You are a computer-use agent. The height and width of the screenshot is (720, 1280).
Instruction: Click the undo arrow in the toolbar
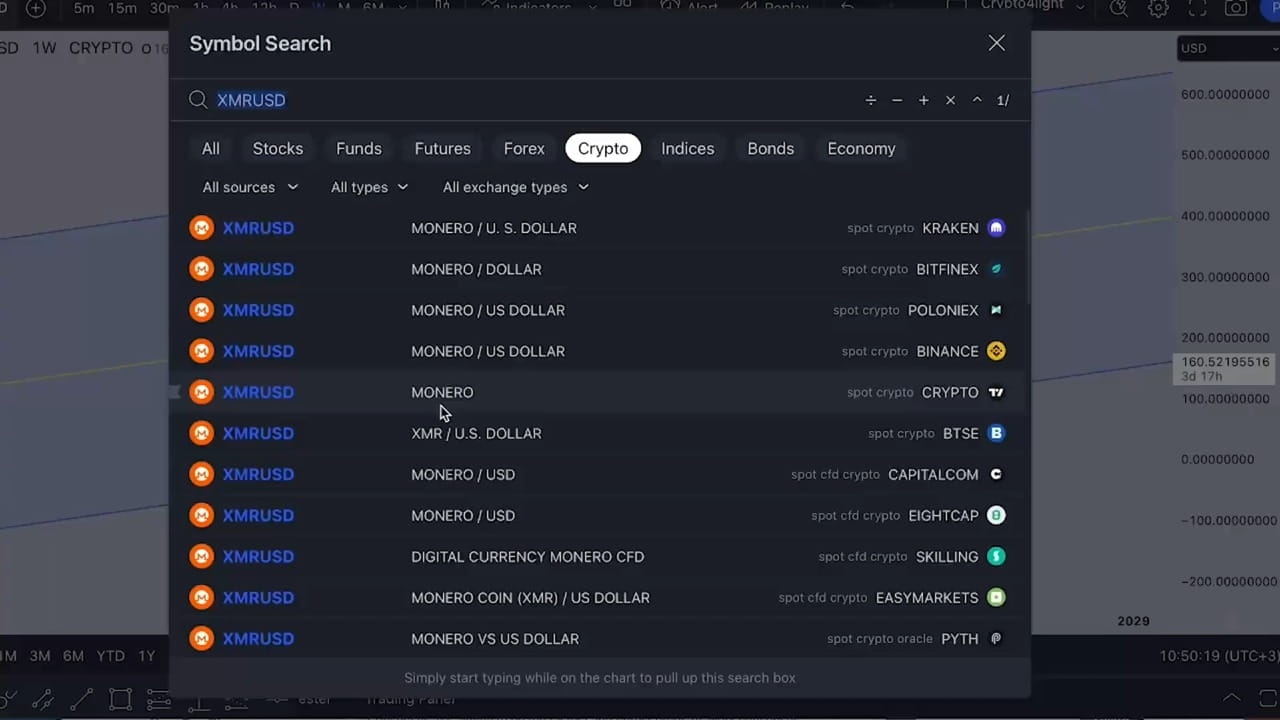(x=847, y=6)
